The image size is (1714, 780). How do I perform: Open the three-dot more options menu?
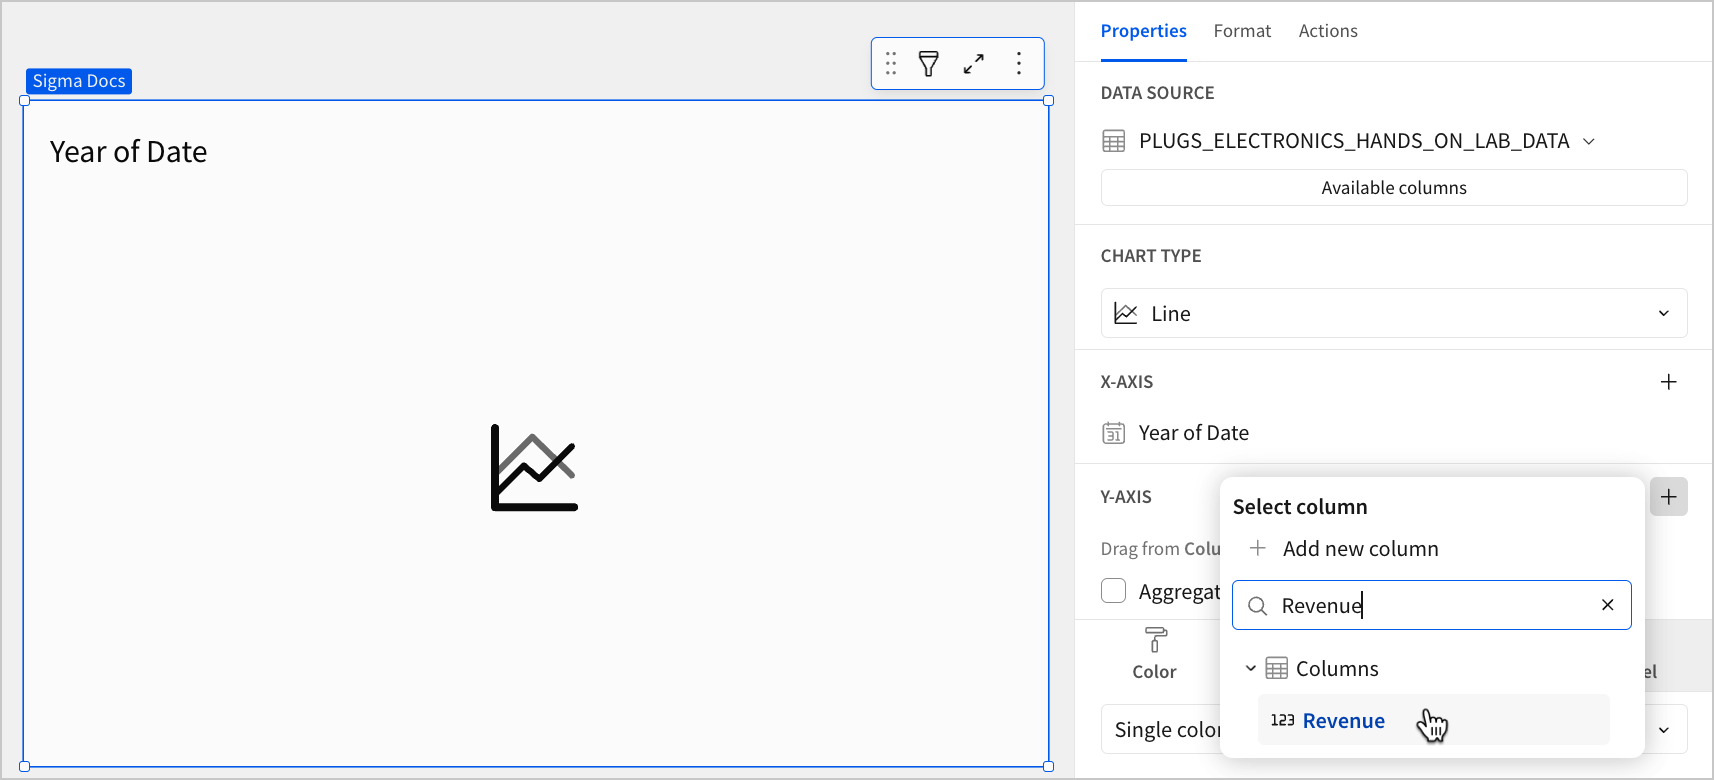point(1018,63)
